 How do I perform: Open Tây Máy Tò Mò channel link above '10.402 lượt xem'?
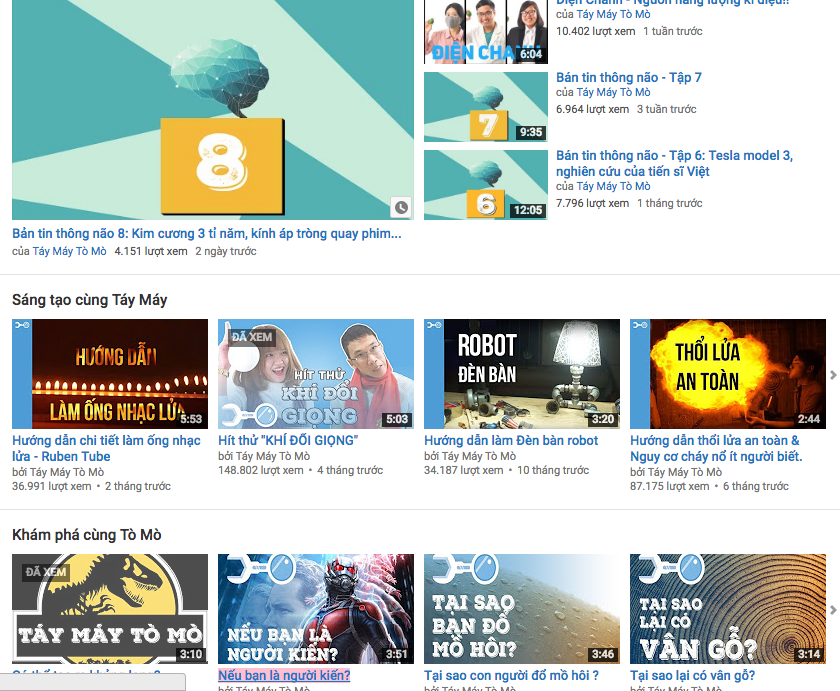[613, 14]
